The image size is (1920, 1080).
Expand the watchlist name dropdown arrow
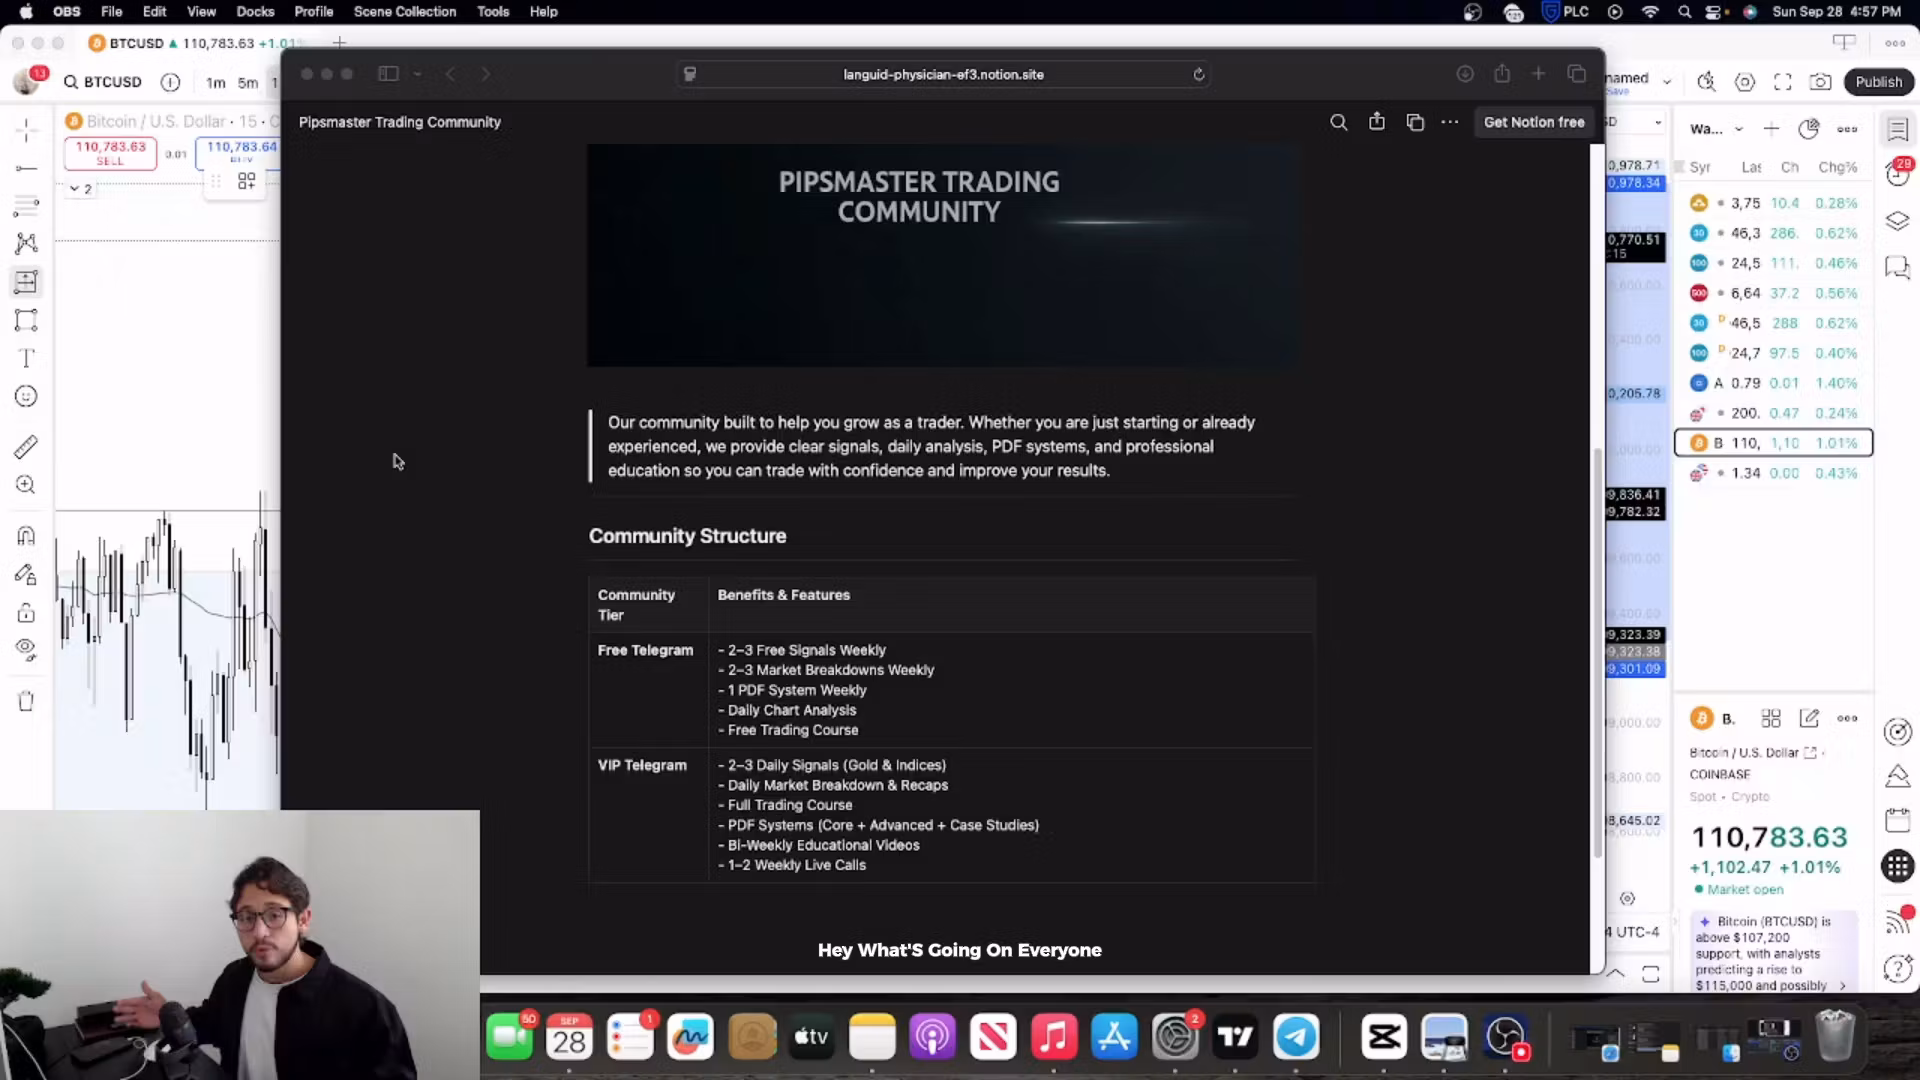pos(1739,129)
